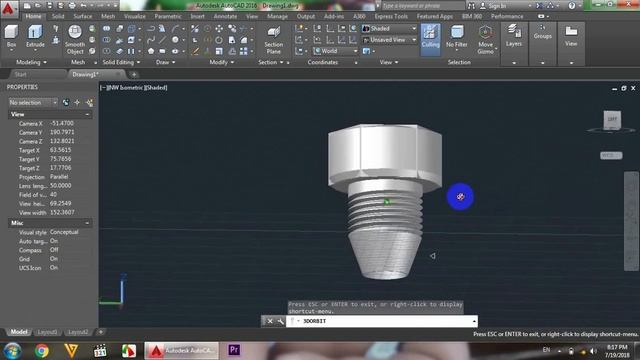Click the Smooth Object mesh tool
640x360 pixels.
(75, 40)
